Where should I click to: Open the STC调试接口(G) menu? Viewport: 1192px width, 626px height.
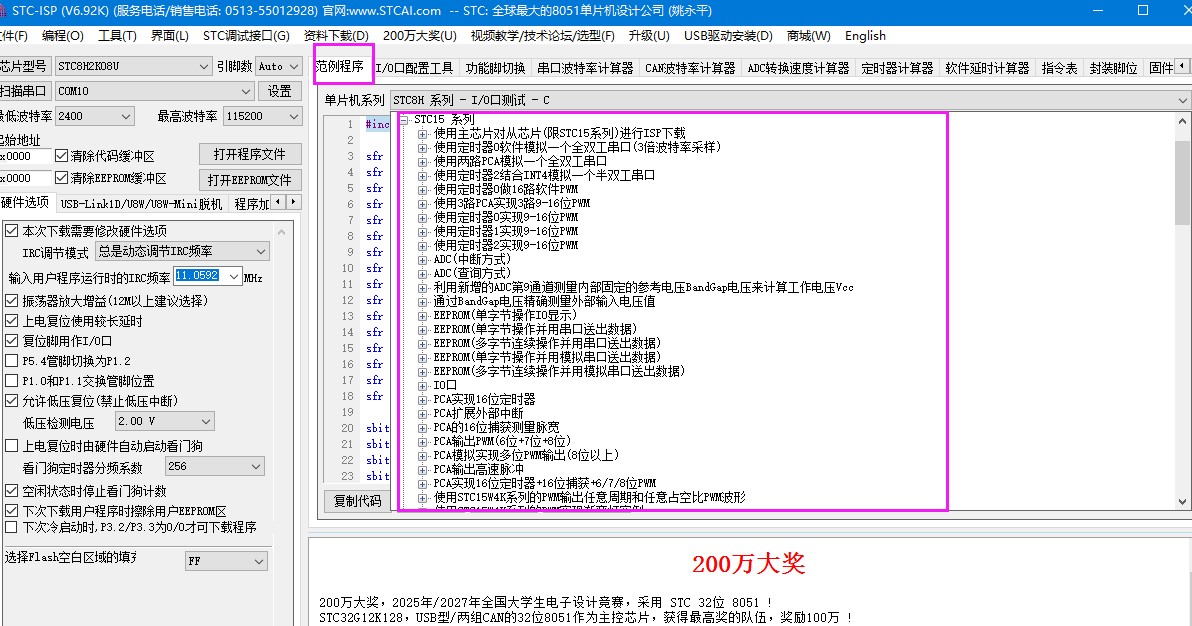[246, 36]
